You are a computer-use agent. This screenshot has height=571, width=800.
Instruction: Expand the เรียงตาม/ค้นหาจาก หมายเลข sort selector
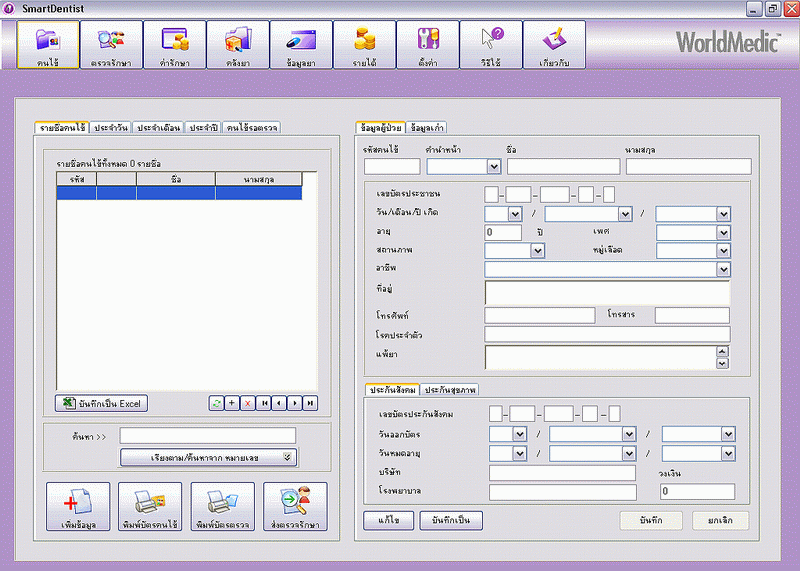click(x=209, y=457)
